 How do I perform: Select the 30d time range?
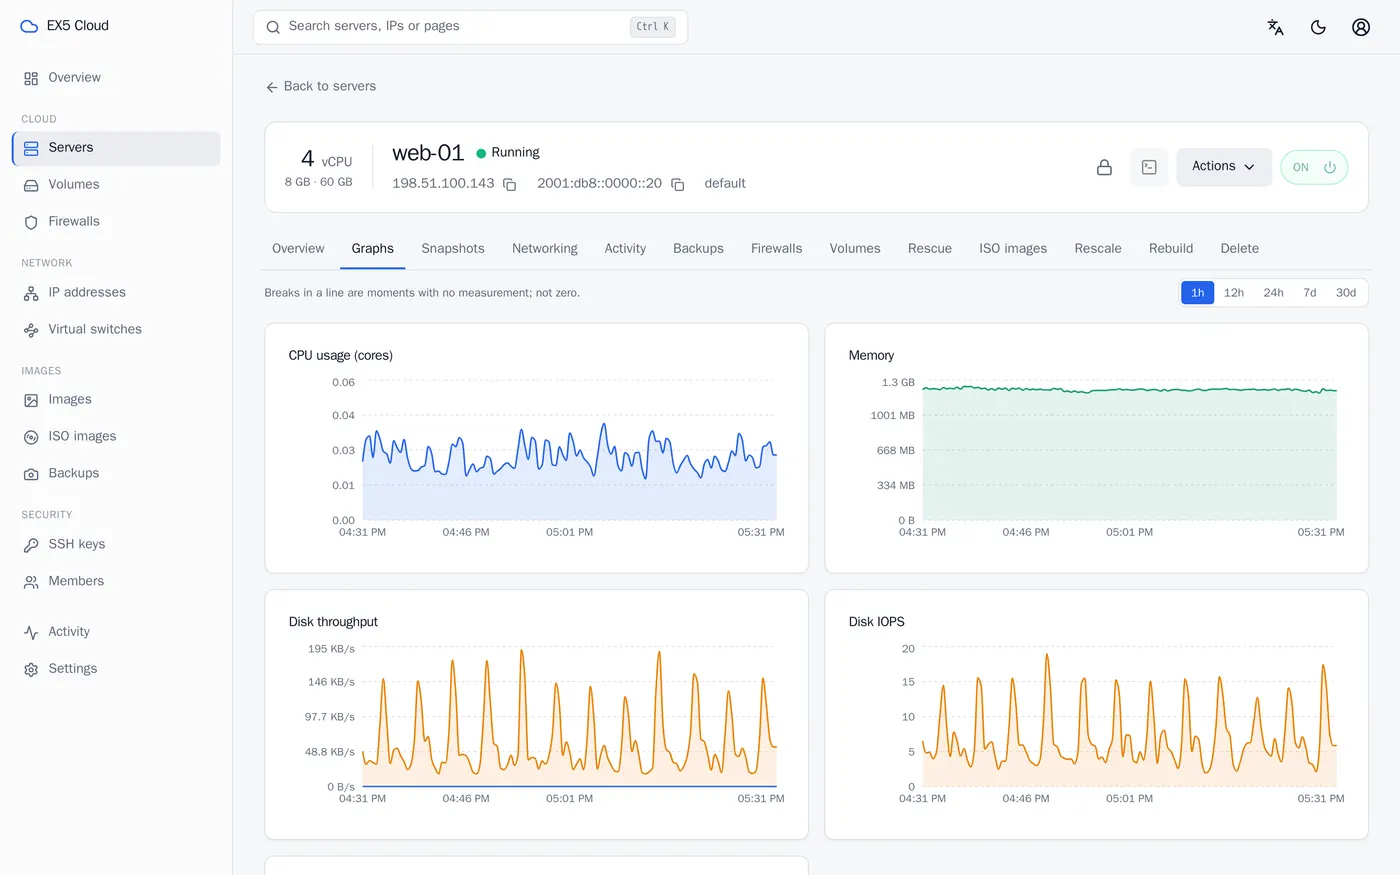coord(1346,293)
